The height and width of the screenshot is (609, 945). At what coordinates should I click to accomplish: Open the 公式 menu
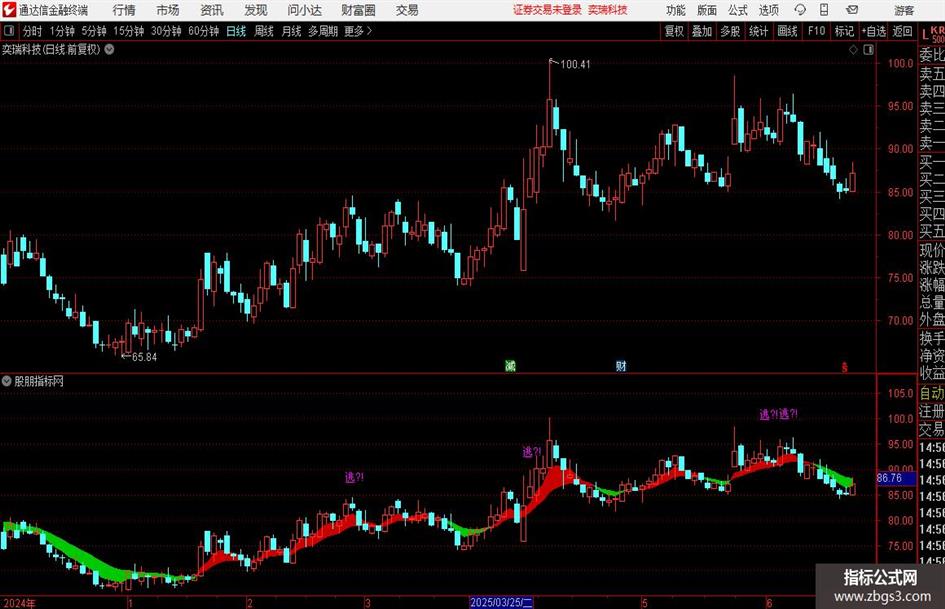[737, 10]
